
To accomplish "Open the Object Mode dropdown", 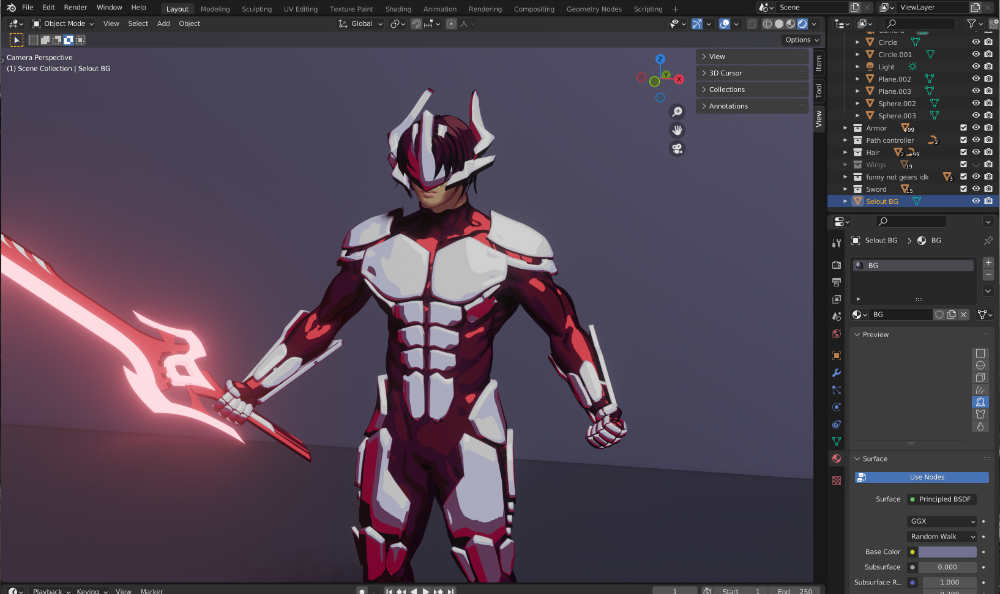I will [x=63, y=23].
